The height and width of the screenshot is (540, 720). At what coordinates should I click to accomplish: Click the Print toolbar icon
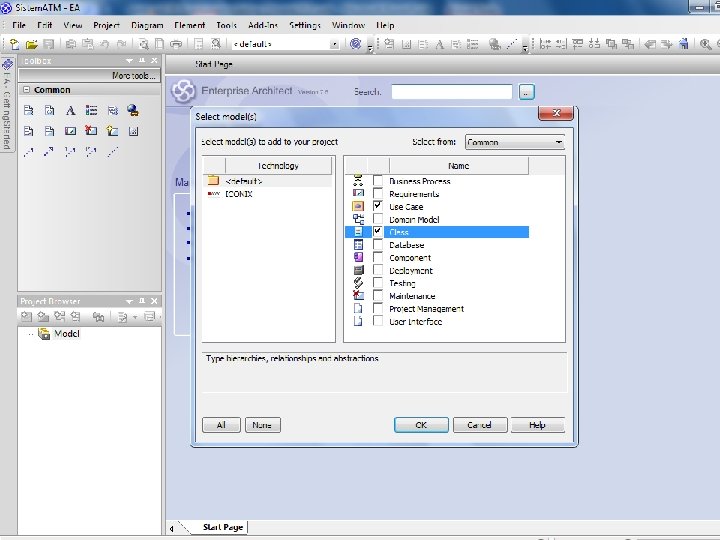coord(176,44)
